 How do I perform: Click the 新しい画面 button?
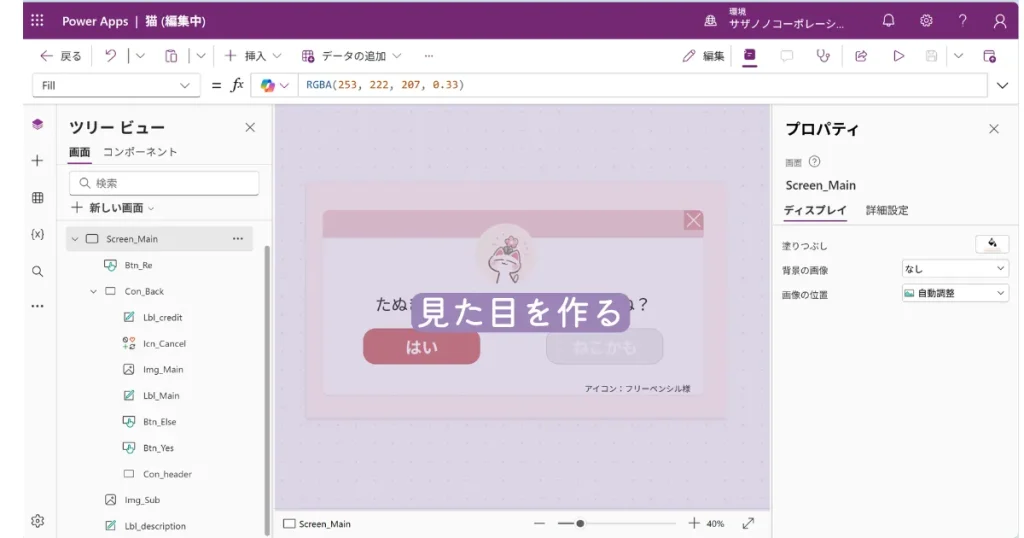click(x=114, y=208)
